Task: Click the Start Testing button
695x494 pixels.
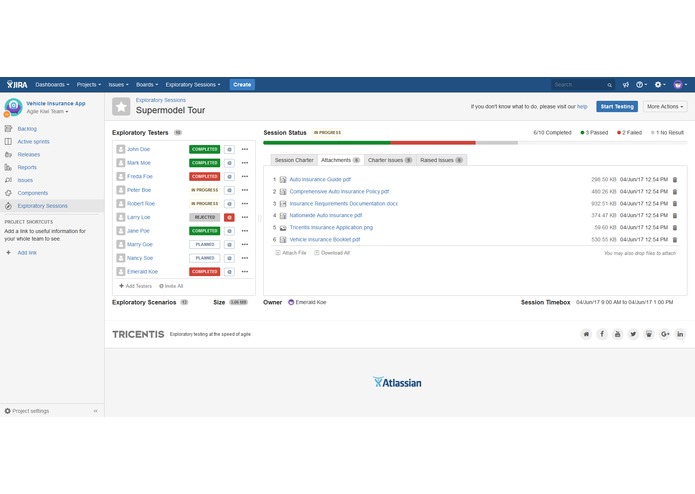Action: tap(617, 107)
